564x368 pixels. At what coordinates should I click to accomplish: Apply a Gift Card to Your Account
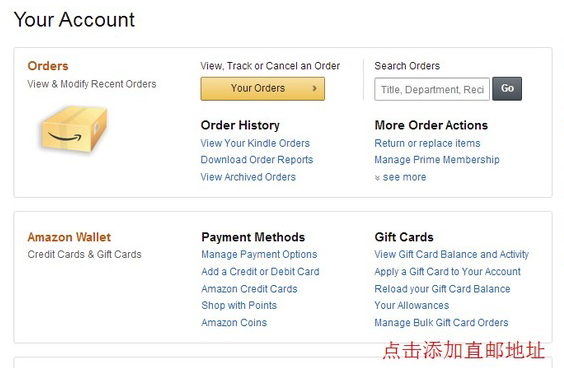(447, 272)
